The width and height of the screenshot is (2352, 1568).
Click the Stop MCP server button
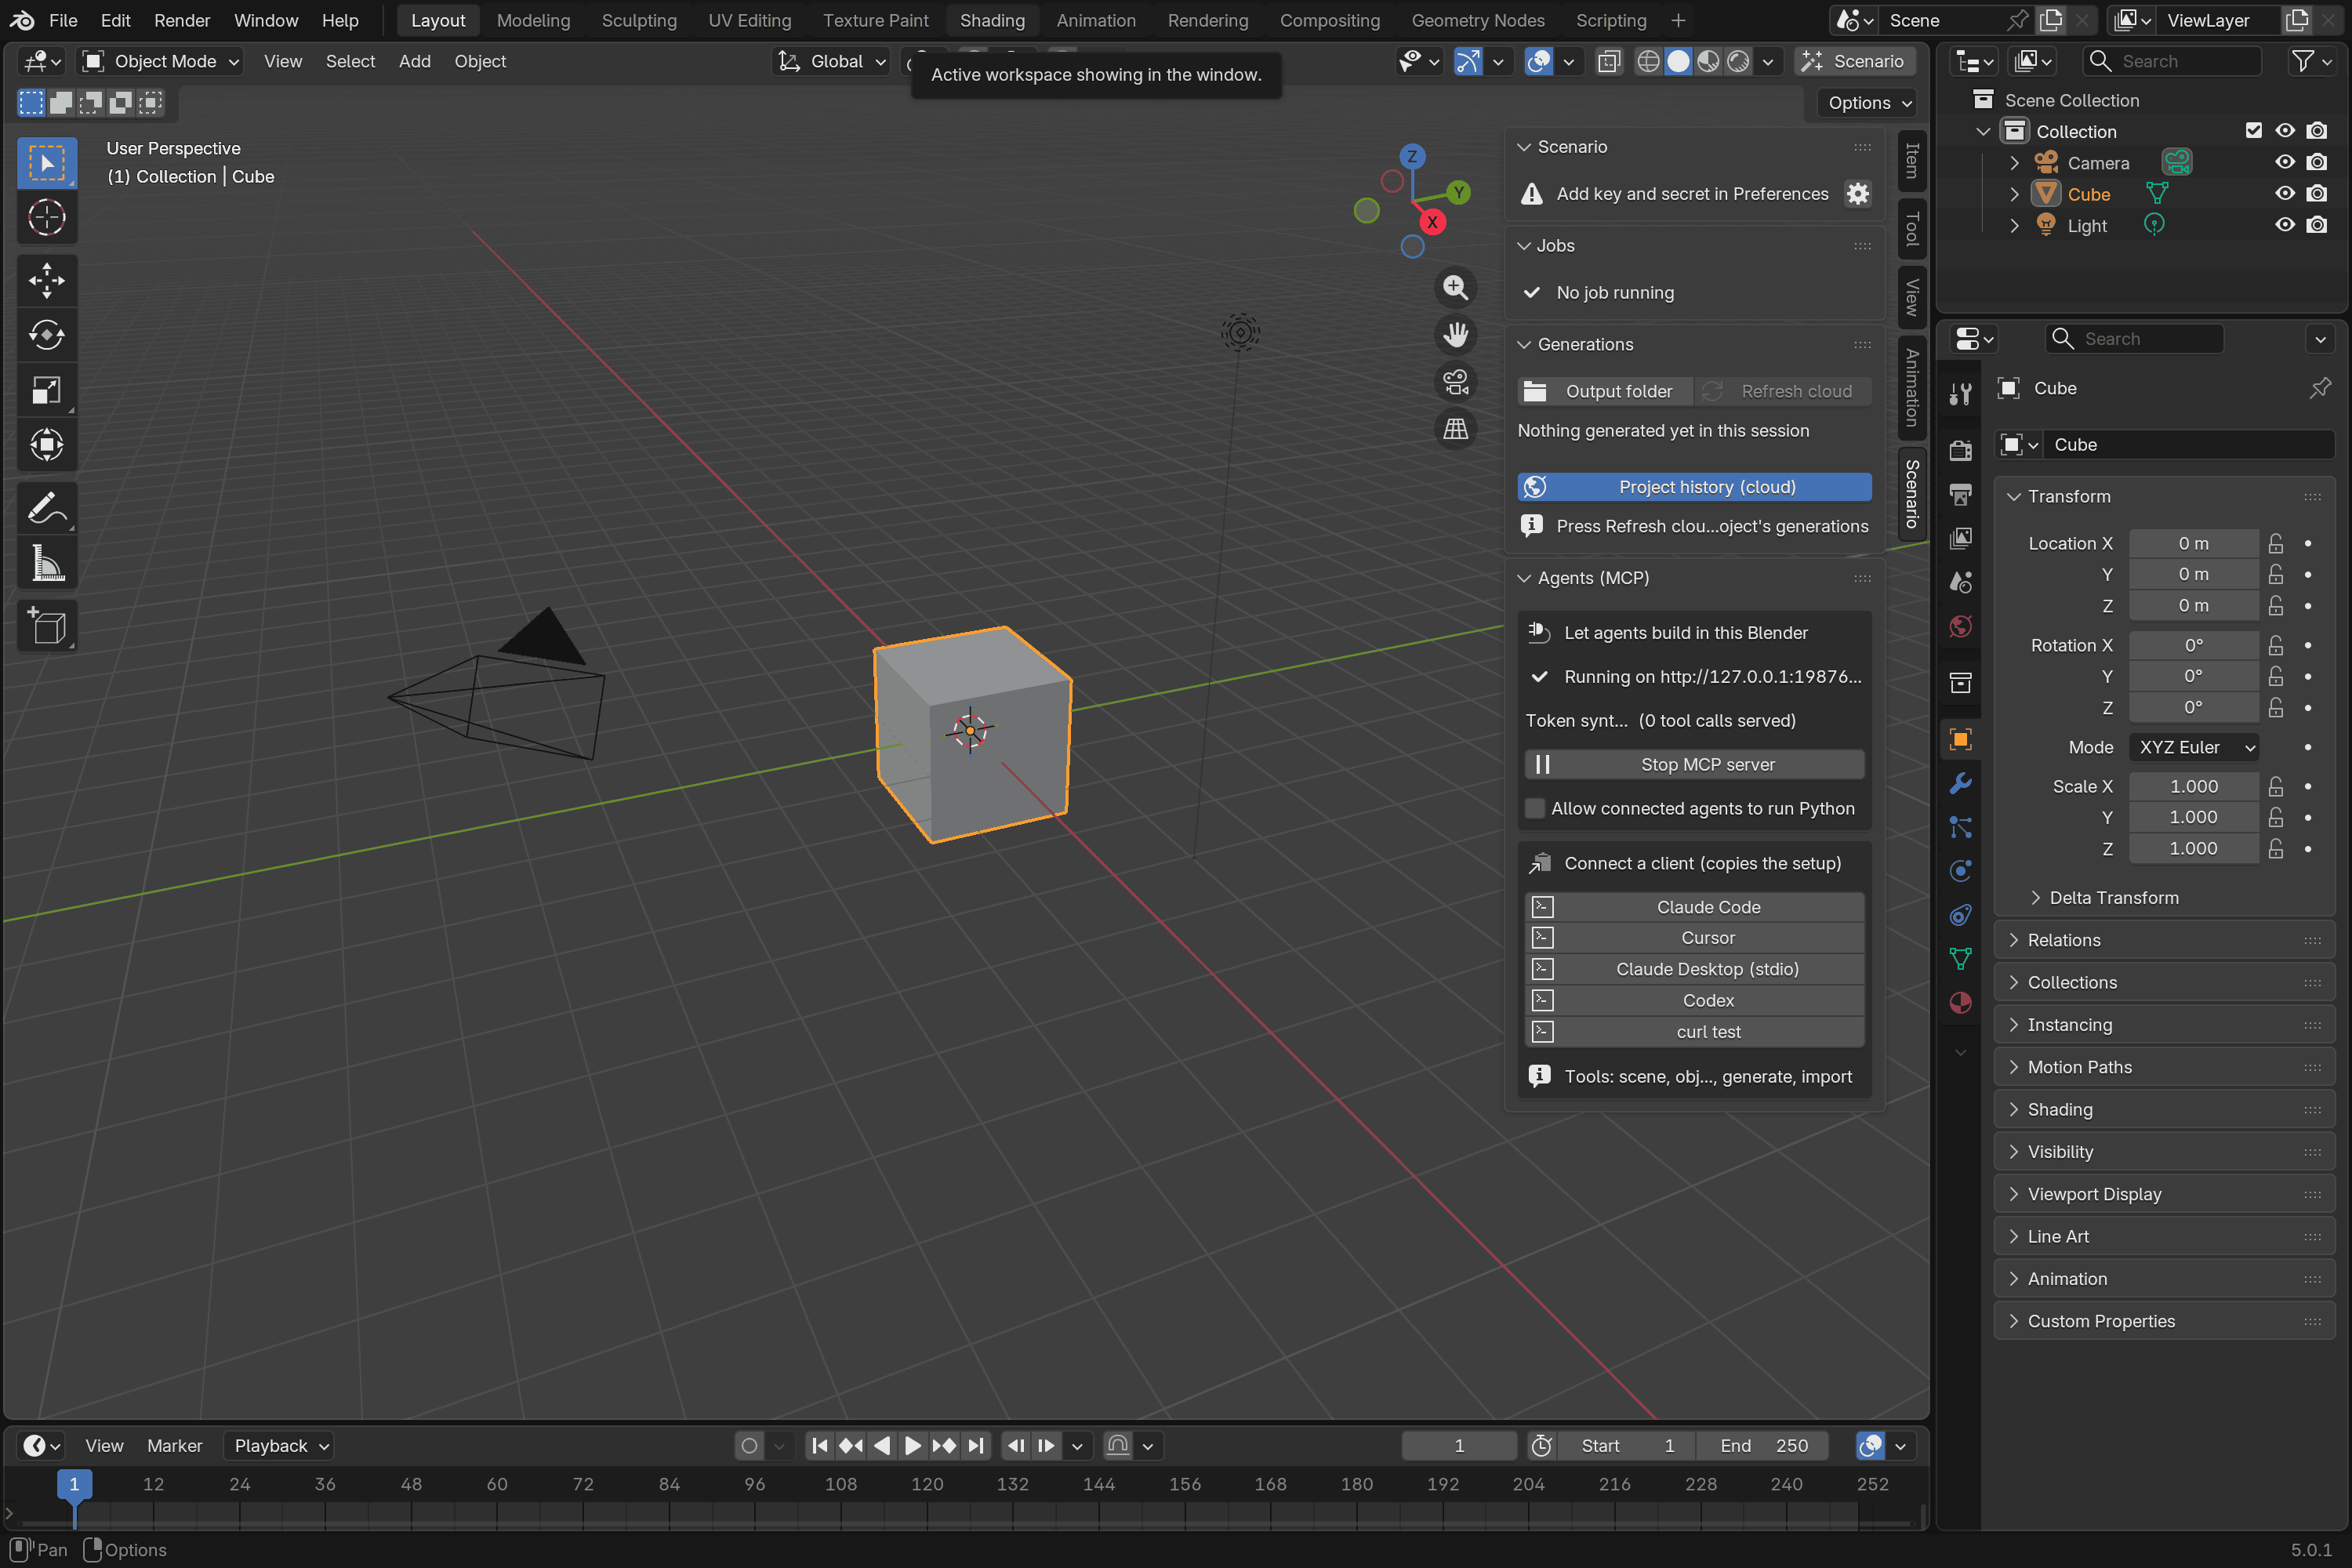point(1694,764)
